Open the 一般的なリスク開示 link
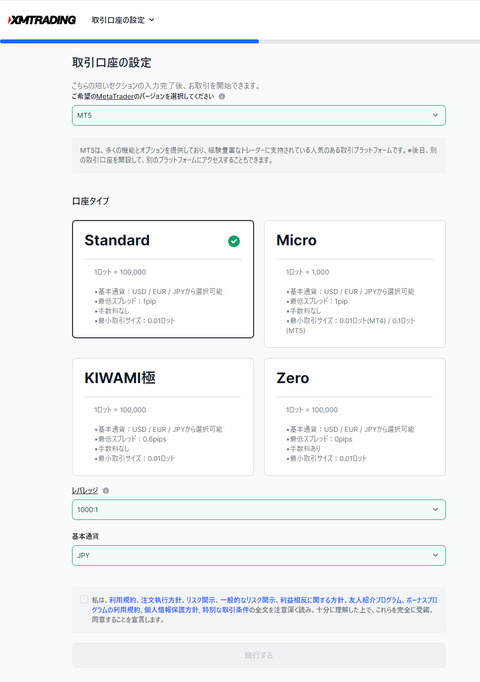Viewport: 480px width, 682px height. pyautogui.click(x=247, y=600)
